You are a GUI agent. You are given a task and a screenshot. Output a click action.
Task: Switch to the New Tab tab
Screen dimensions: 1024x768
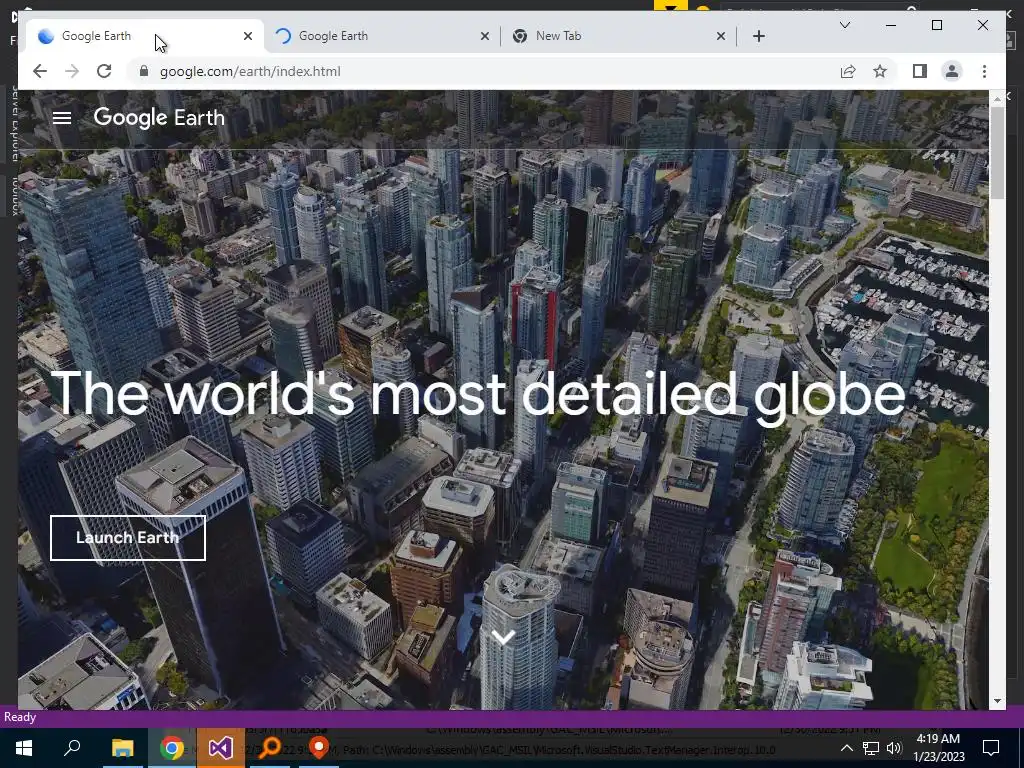coord(617,36)
